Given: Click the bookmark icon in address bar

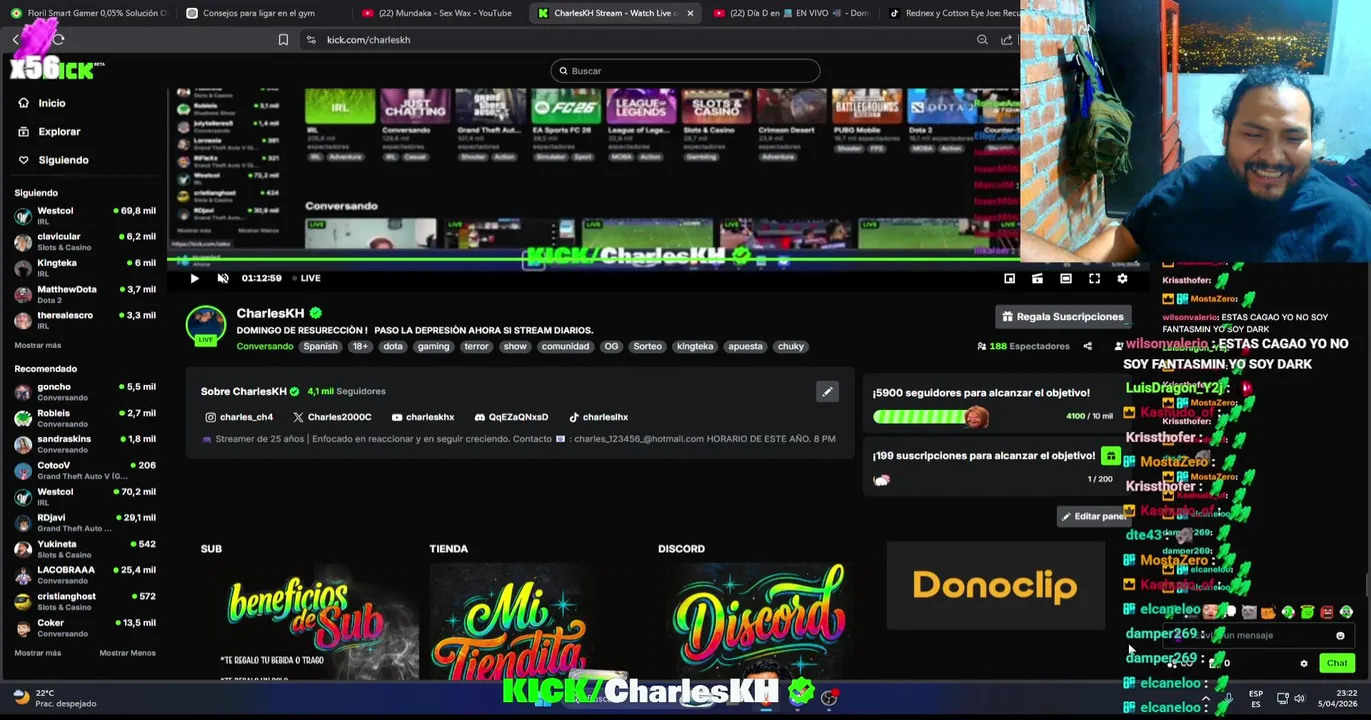Looking at the screenshot, I should pyautogui.click(x=283, y=40).
